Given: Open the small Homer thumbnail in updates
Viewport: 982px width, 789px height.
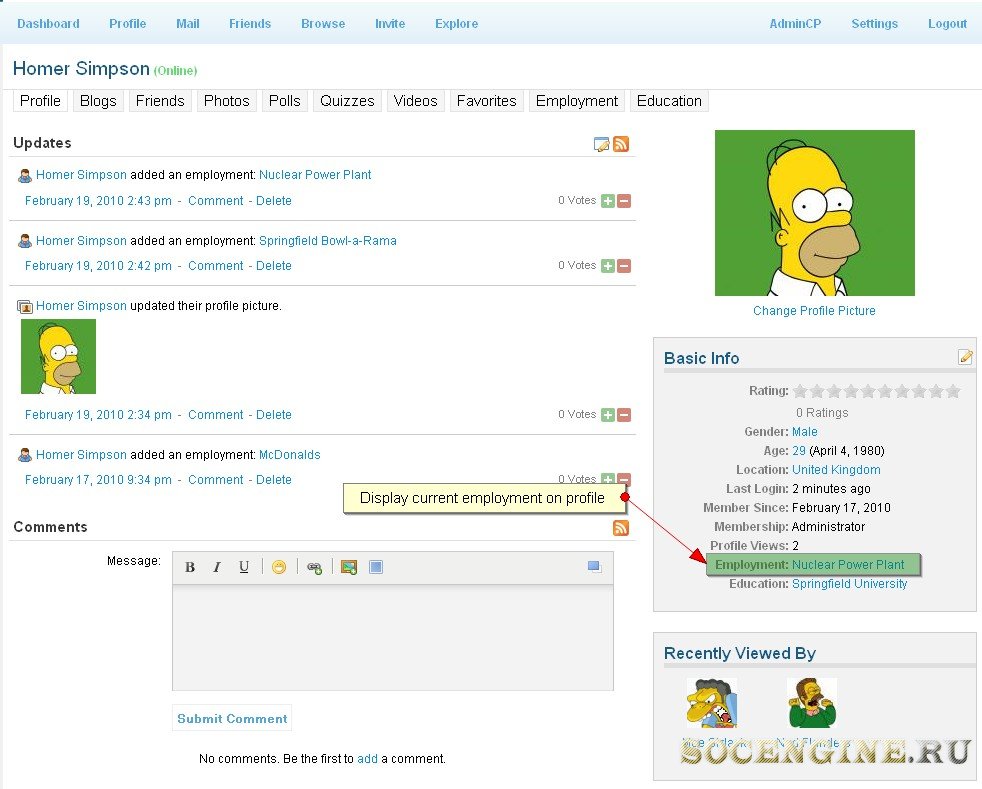Looking at the screenshot, I should pyautogui.click(x=58, y=357).
